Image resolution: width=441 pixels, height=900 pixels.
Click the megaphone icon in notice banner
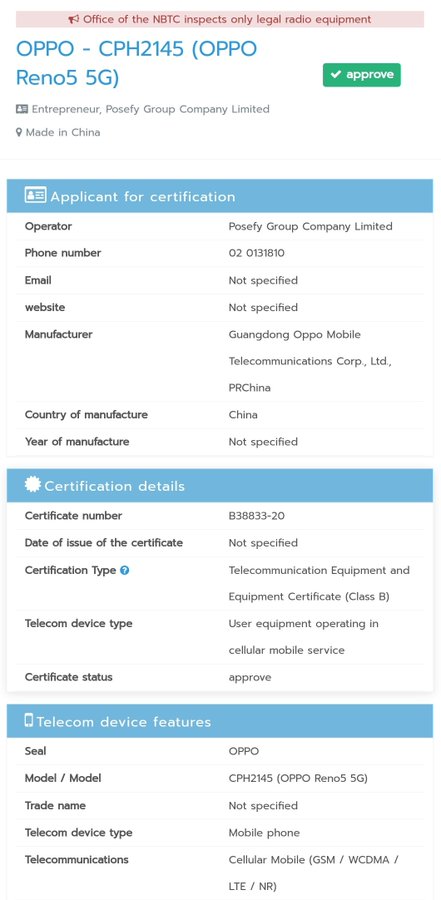(74, 20)
